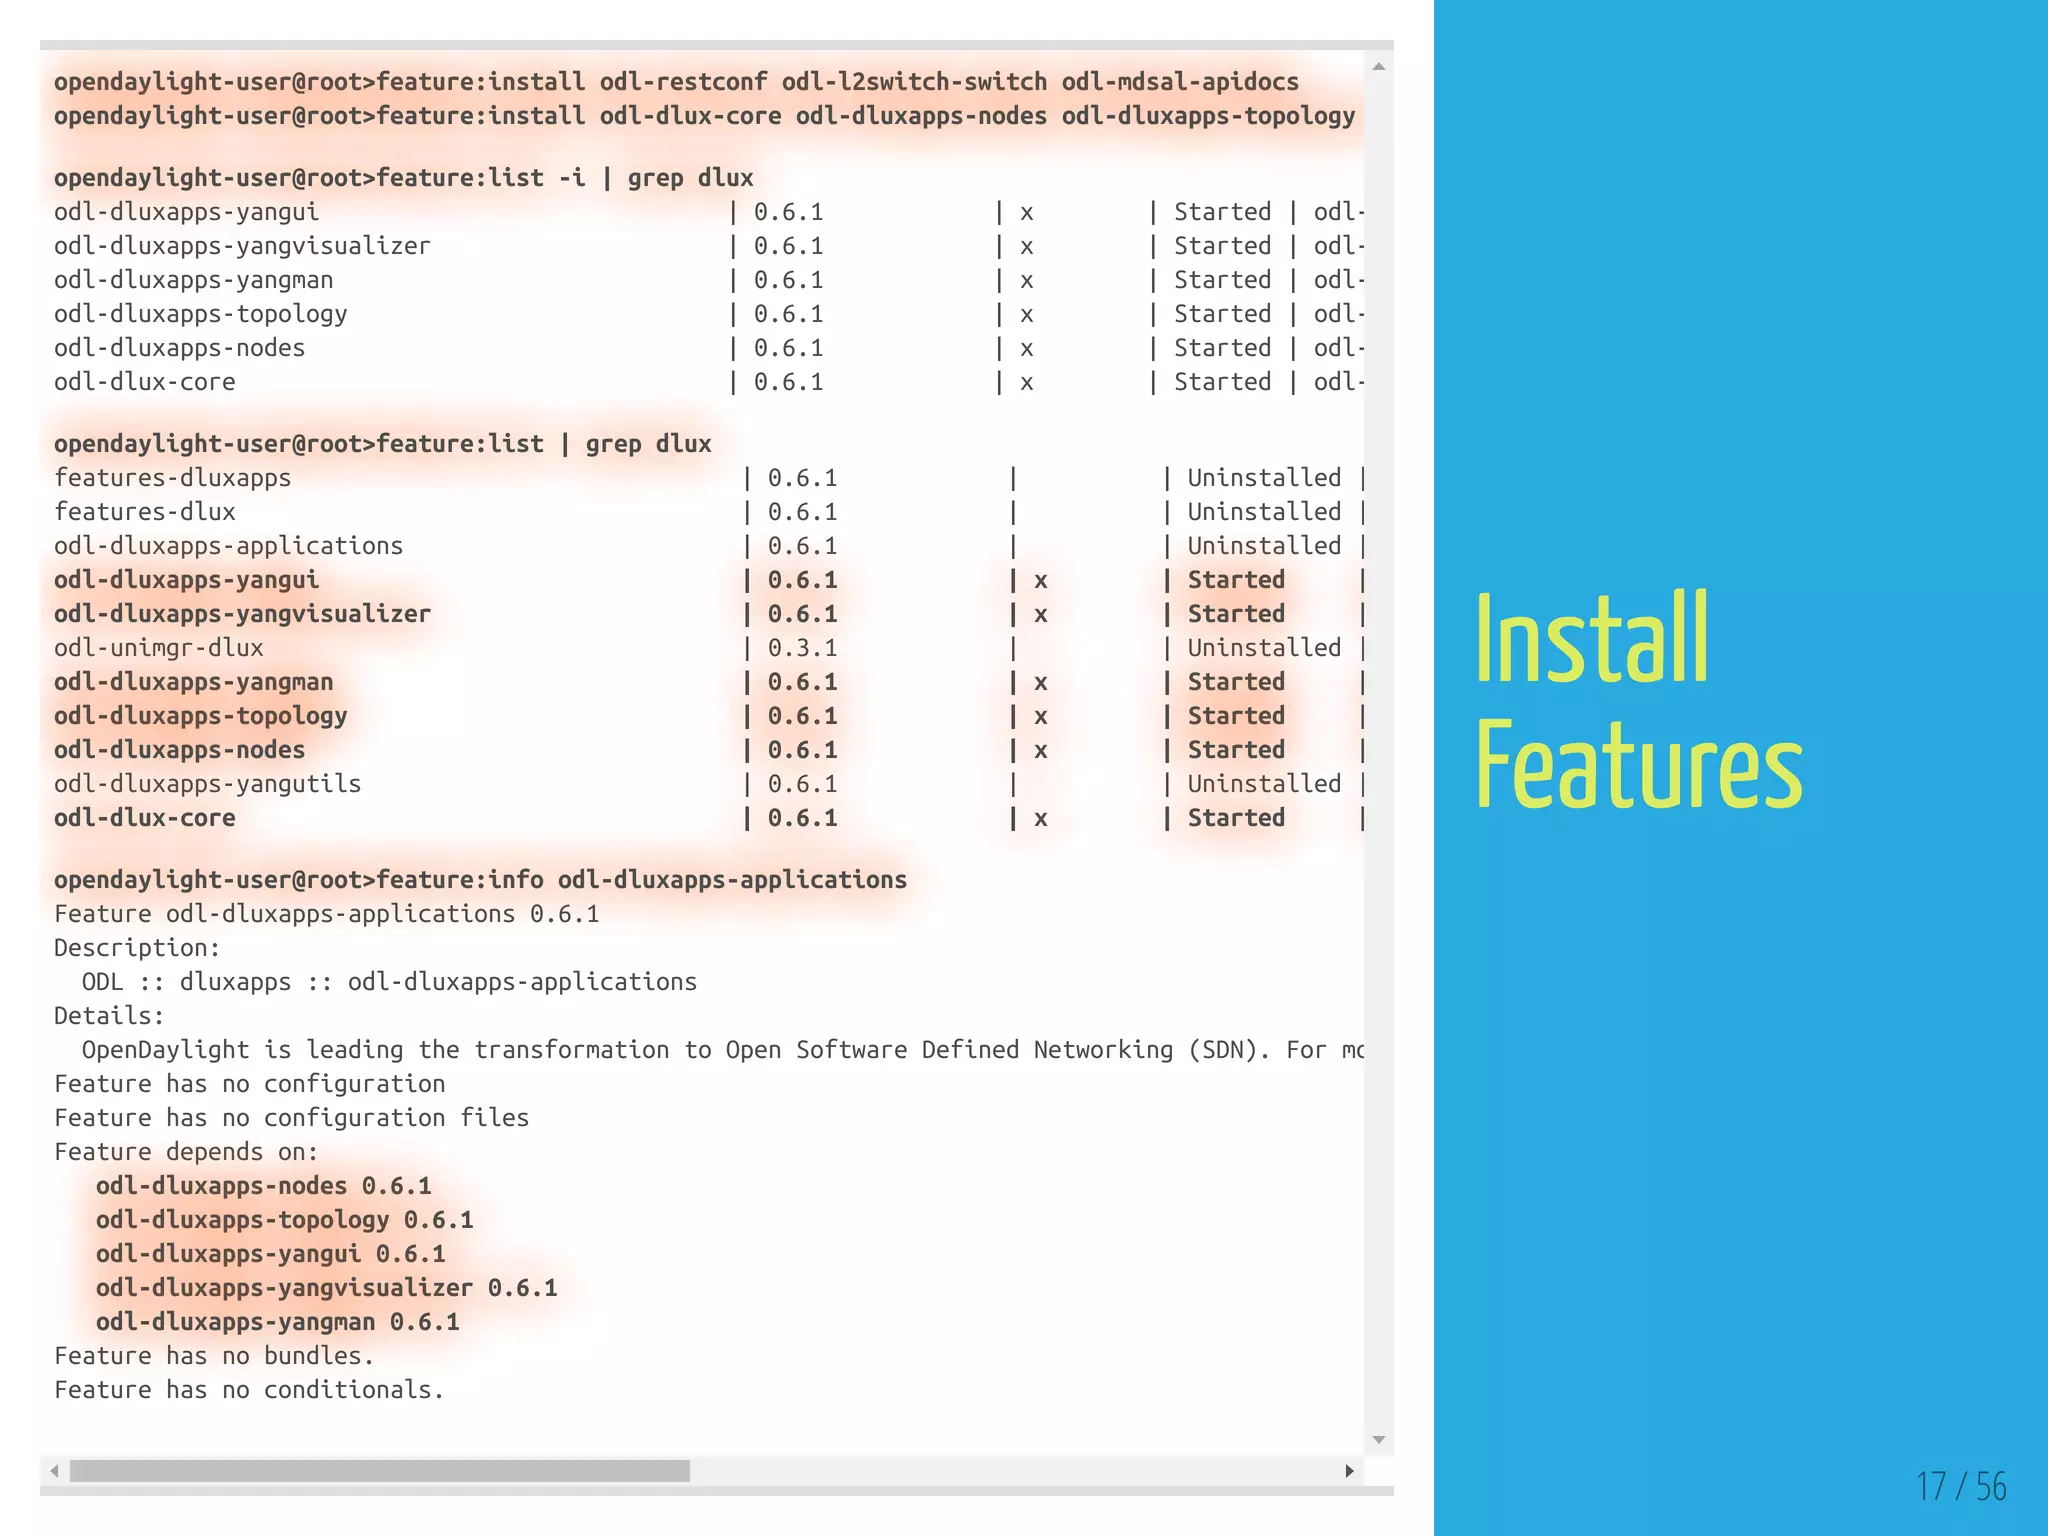The image size is (2048, 1536).
Task: Click 'odl-dluxapps-yangutils' row name
Action: pos(207,784)
